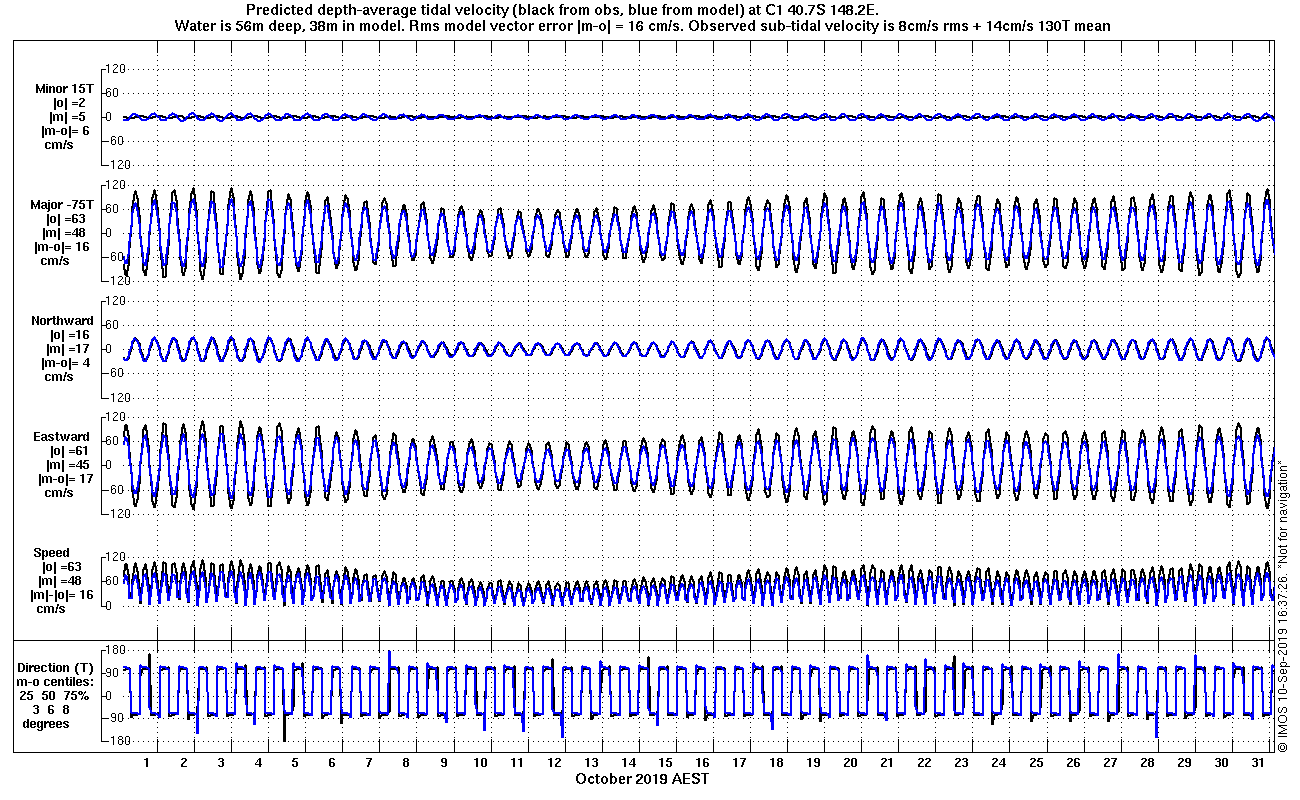Select the 'm-o centiles:' label
1300x800 pixels.
click(x=57, y=681)
